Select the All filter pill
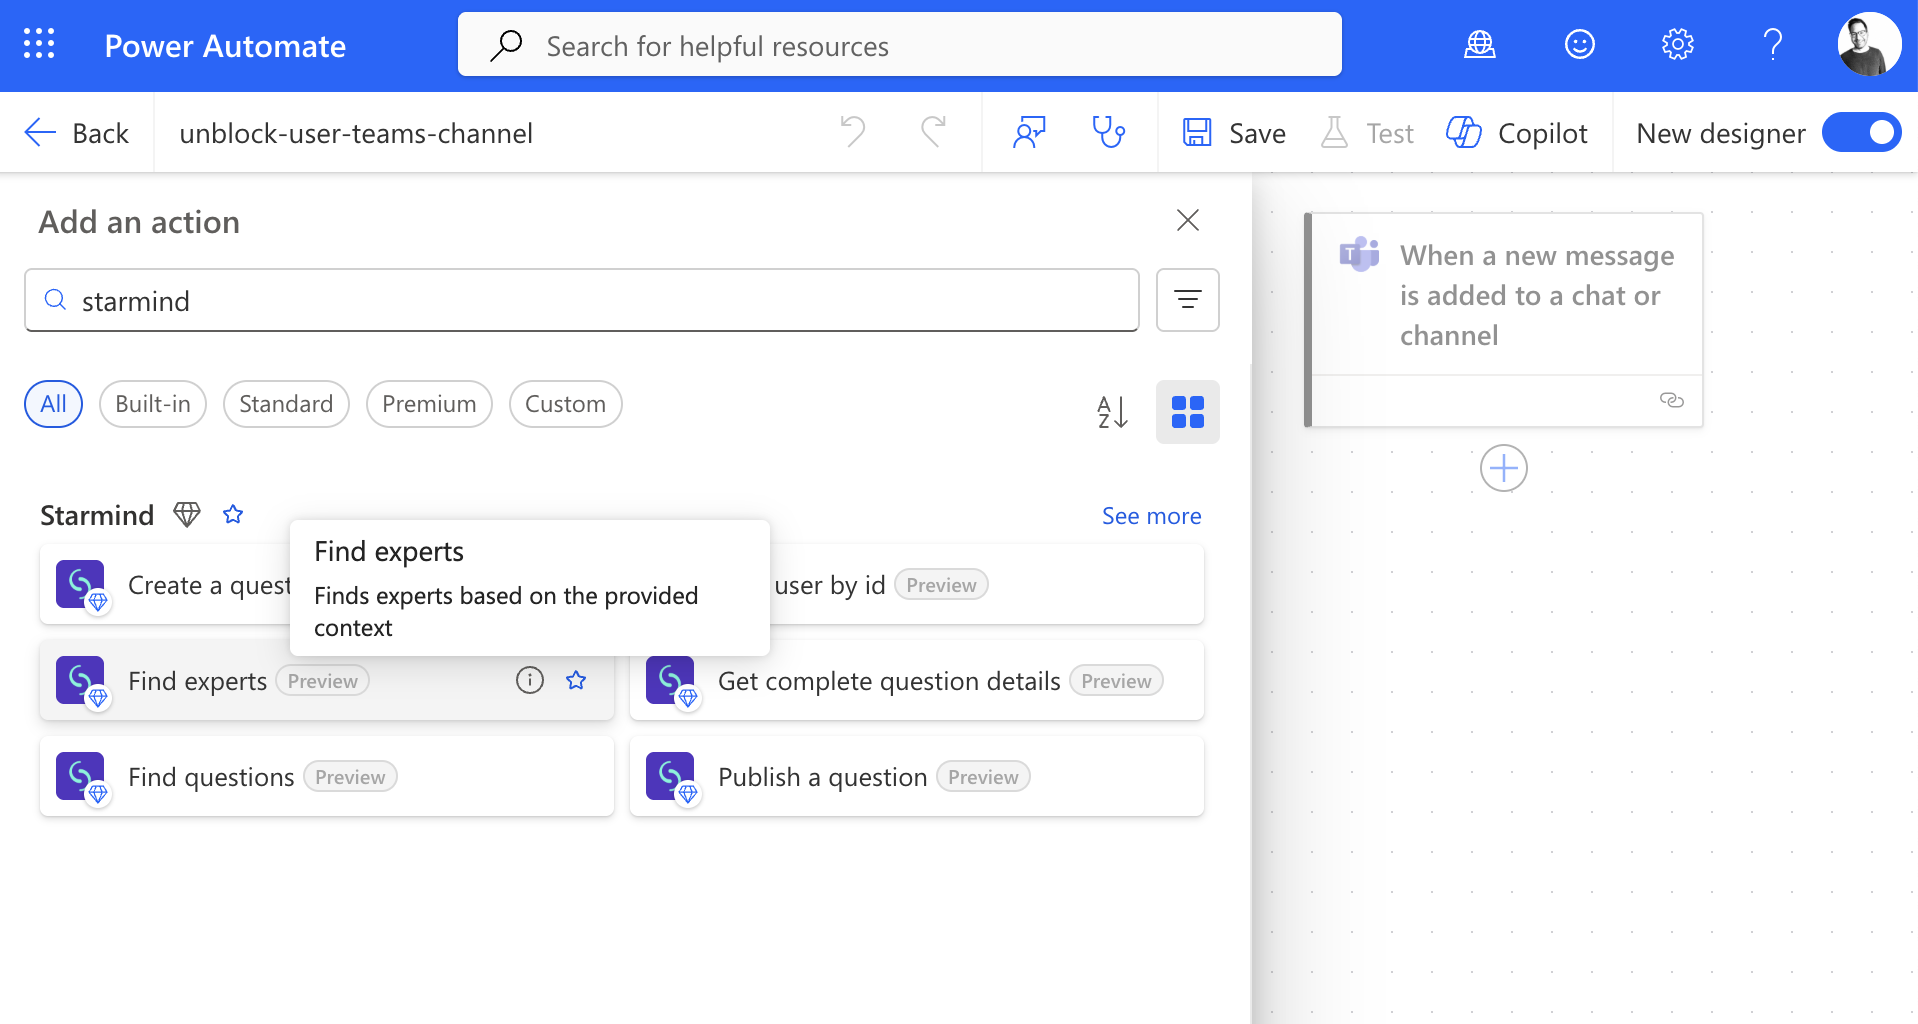Screen dimensions: 1918x1024 tap(53, 404)
